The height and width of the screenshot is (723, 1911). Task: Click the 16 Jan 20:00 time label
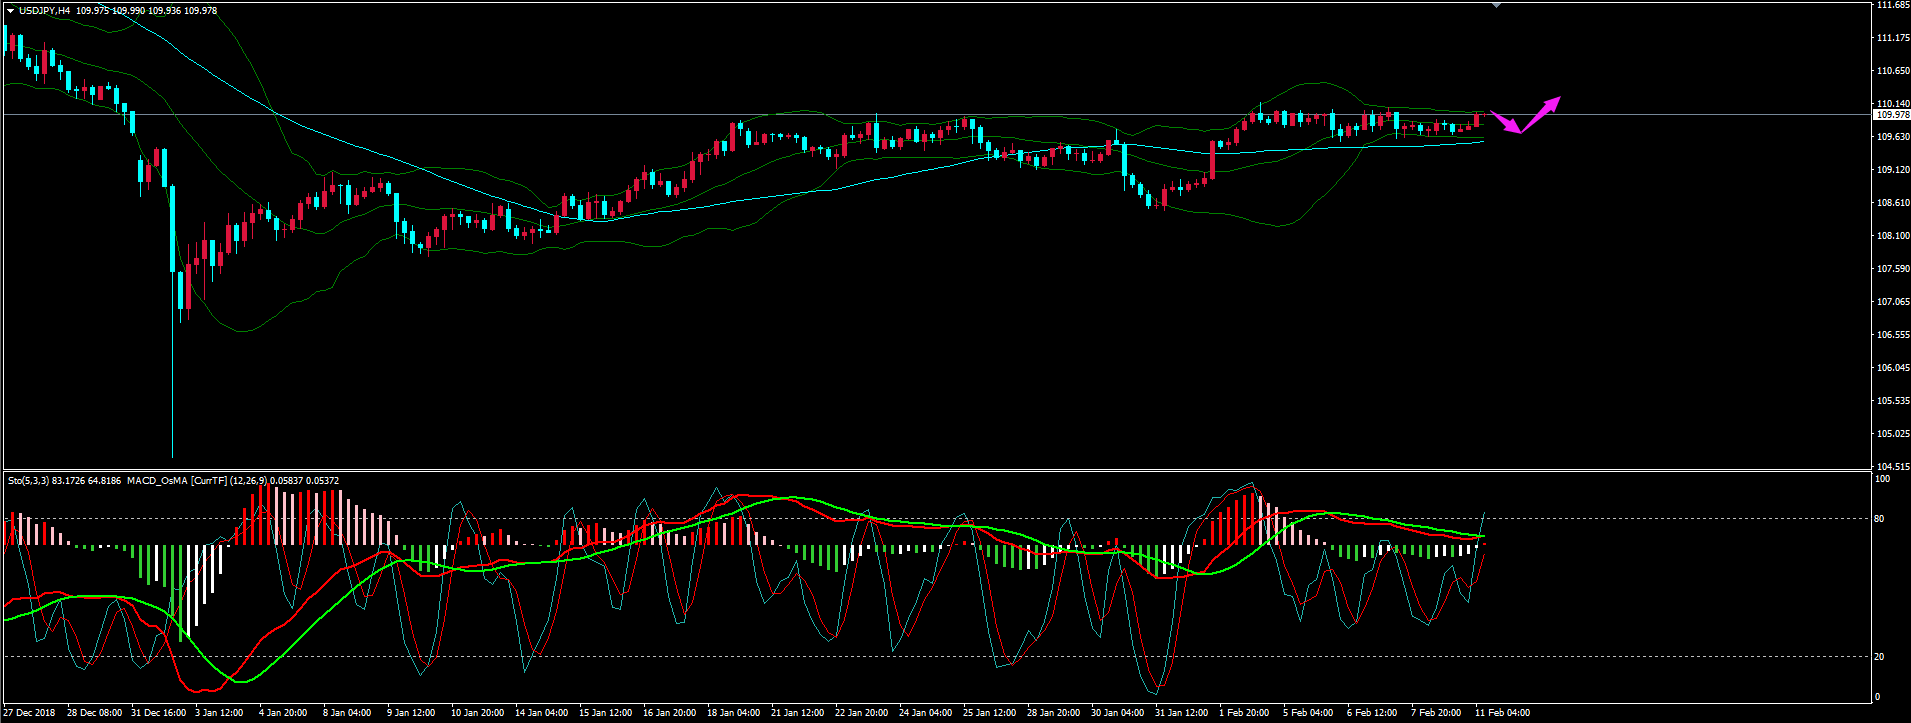pos(670,713)
